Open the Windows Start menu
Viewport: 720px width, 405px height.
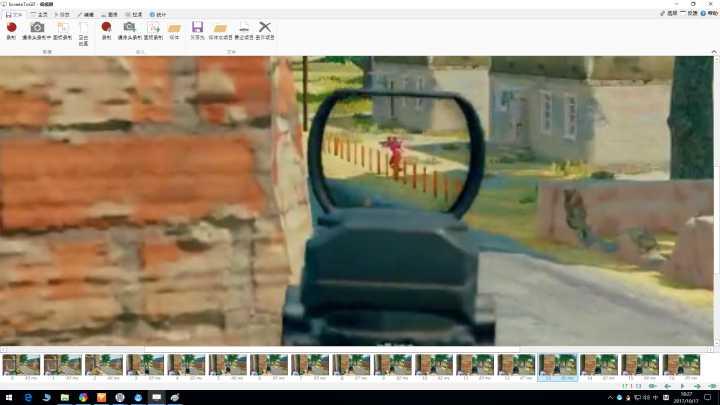(9, 397)
